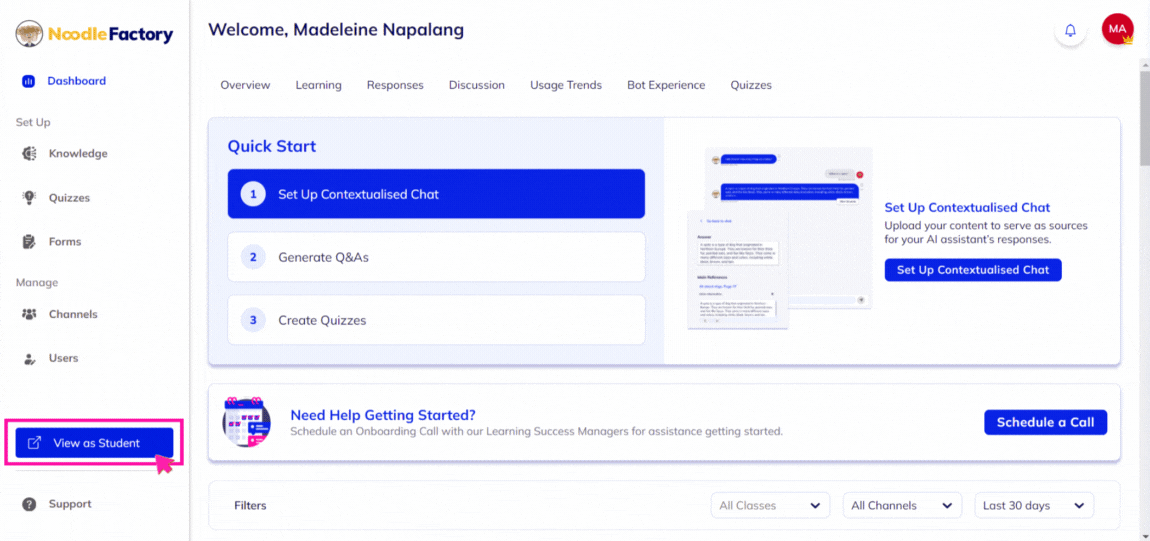The width and height of the screenshot is (1150, 541).
Task: Click the Forms clipboard icon
Action: (x=29, y=241)
